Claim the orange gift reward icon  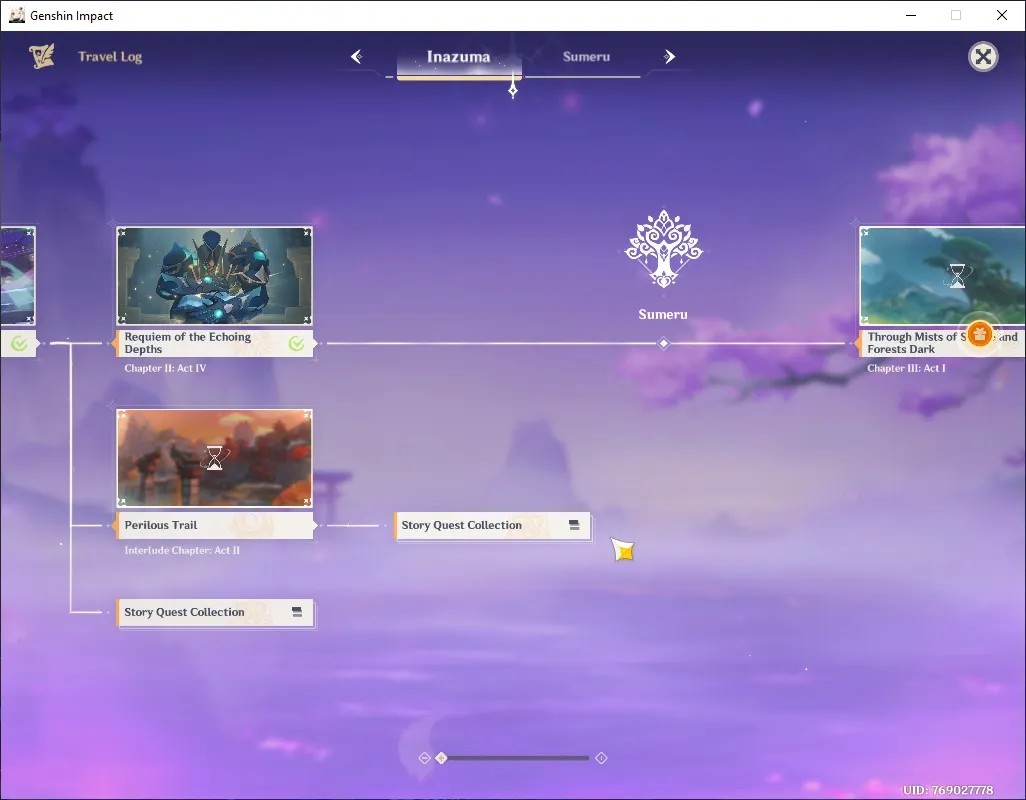(979, 334)
